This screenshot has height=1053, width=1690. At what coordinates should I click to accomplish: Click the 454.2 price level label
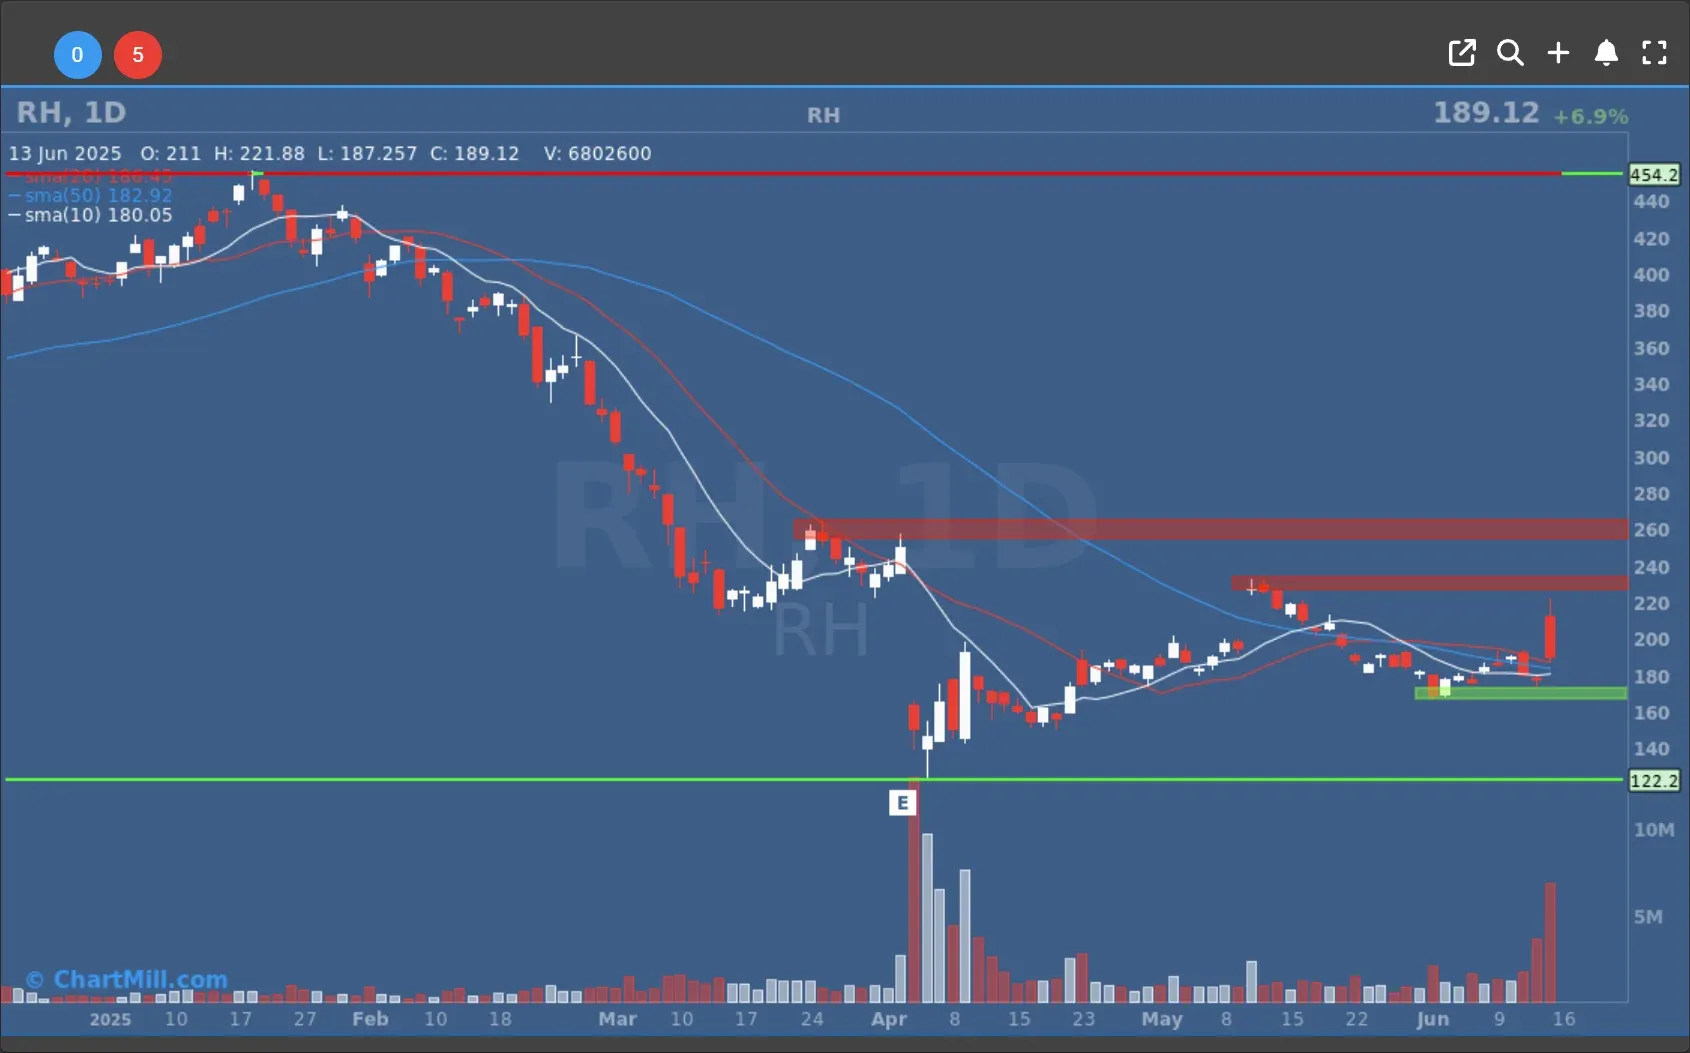tap(1653, 175)
